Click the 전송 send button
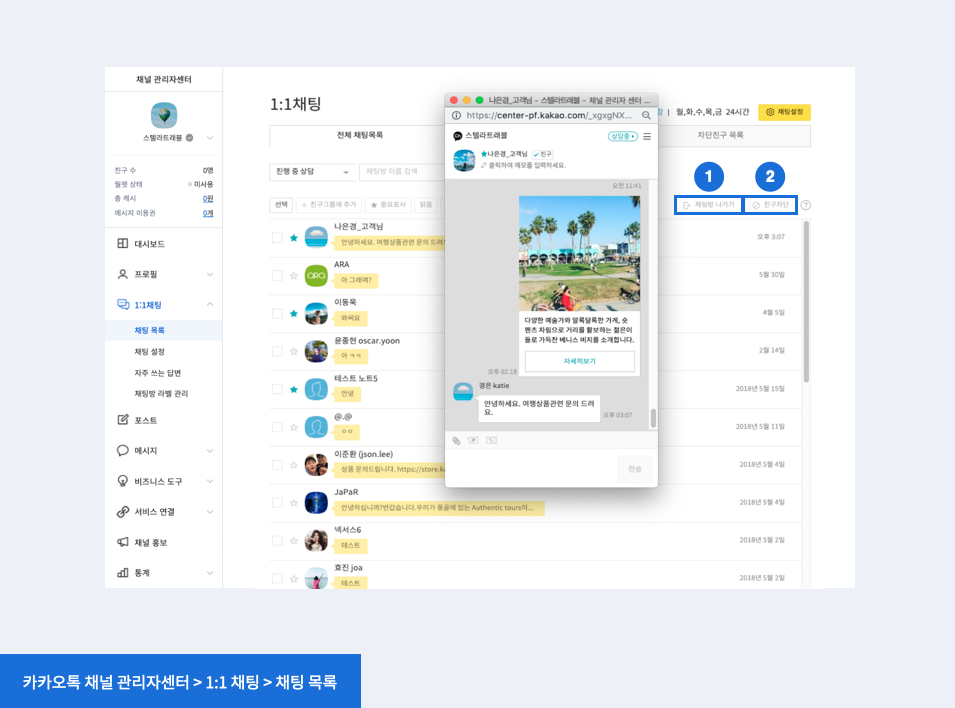The image size is (955, 708). (x=635, y=469)
